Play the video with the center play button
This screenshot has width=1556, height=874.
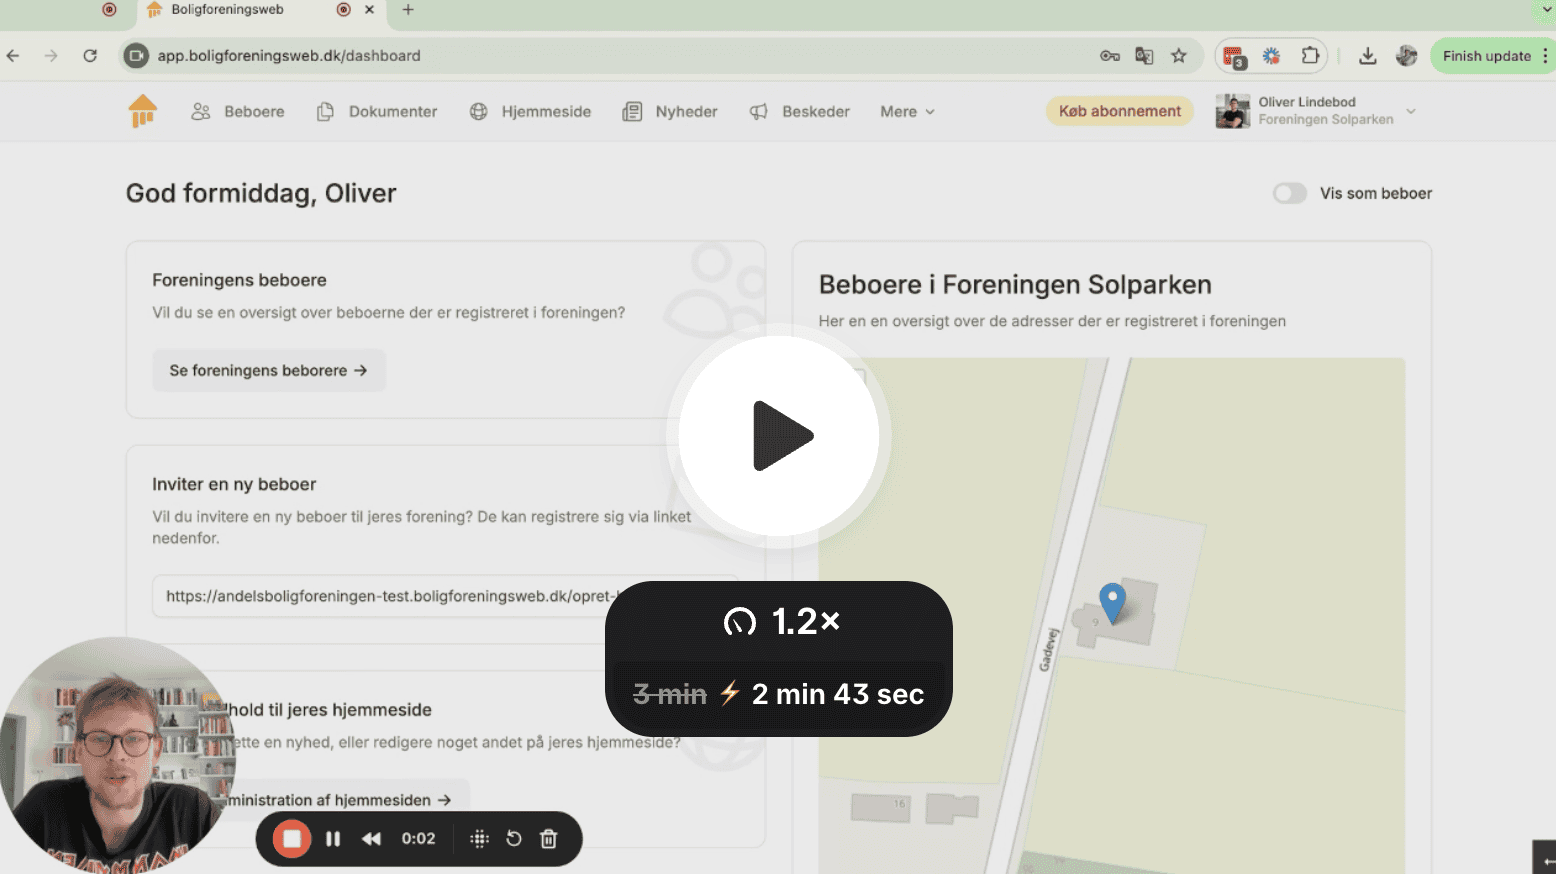coord(779,436)
